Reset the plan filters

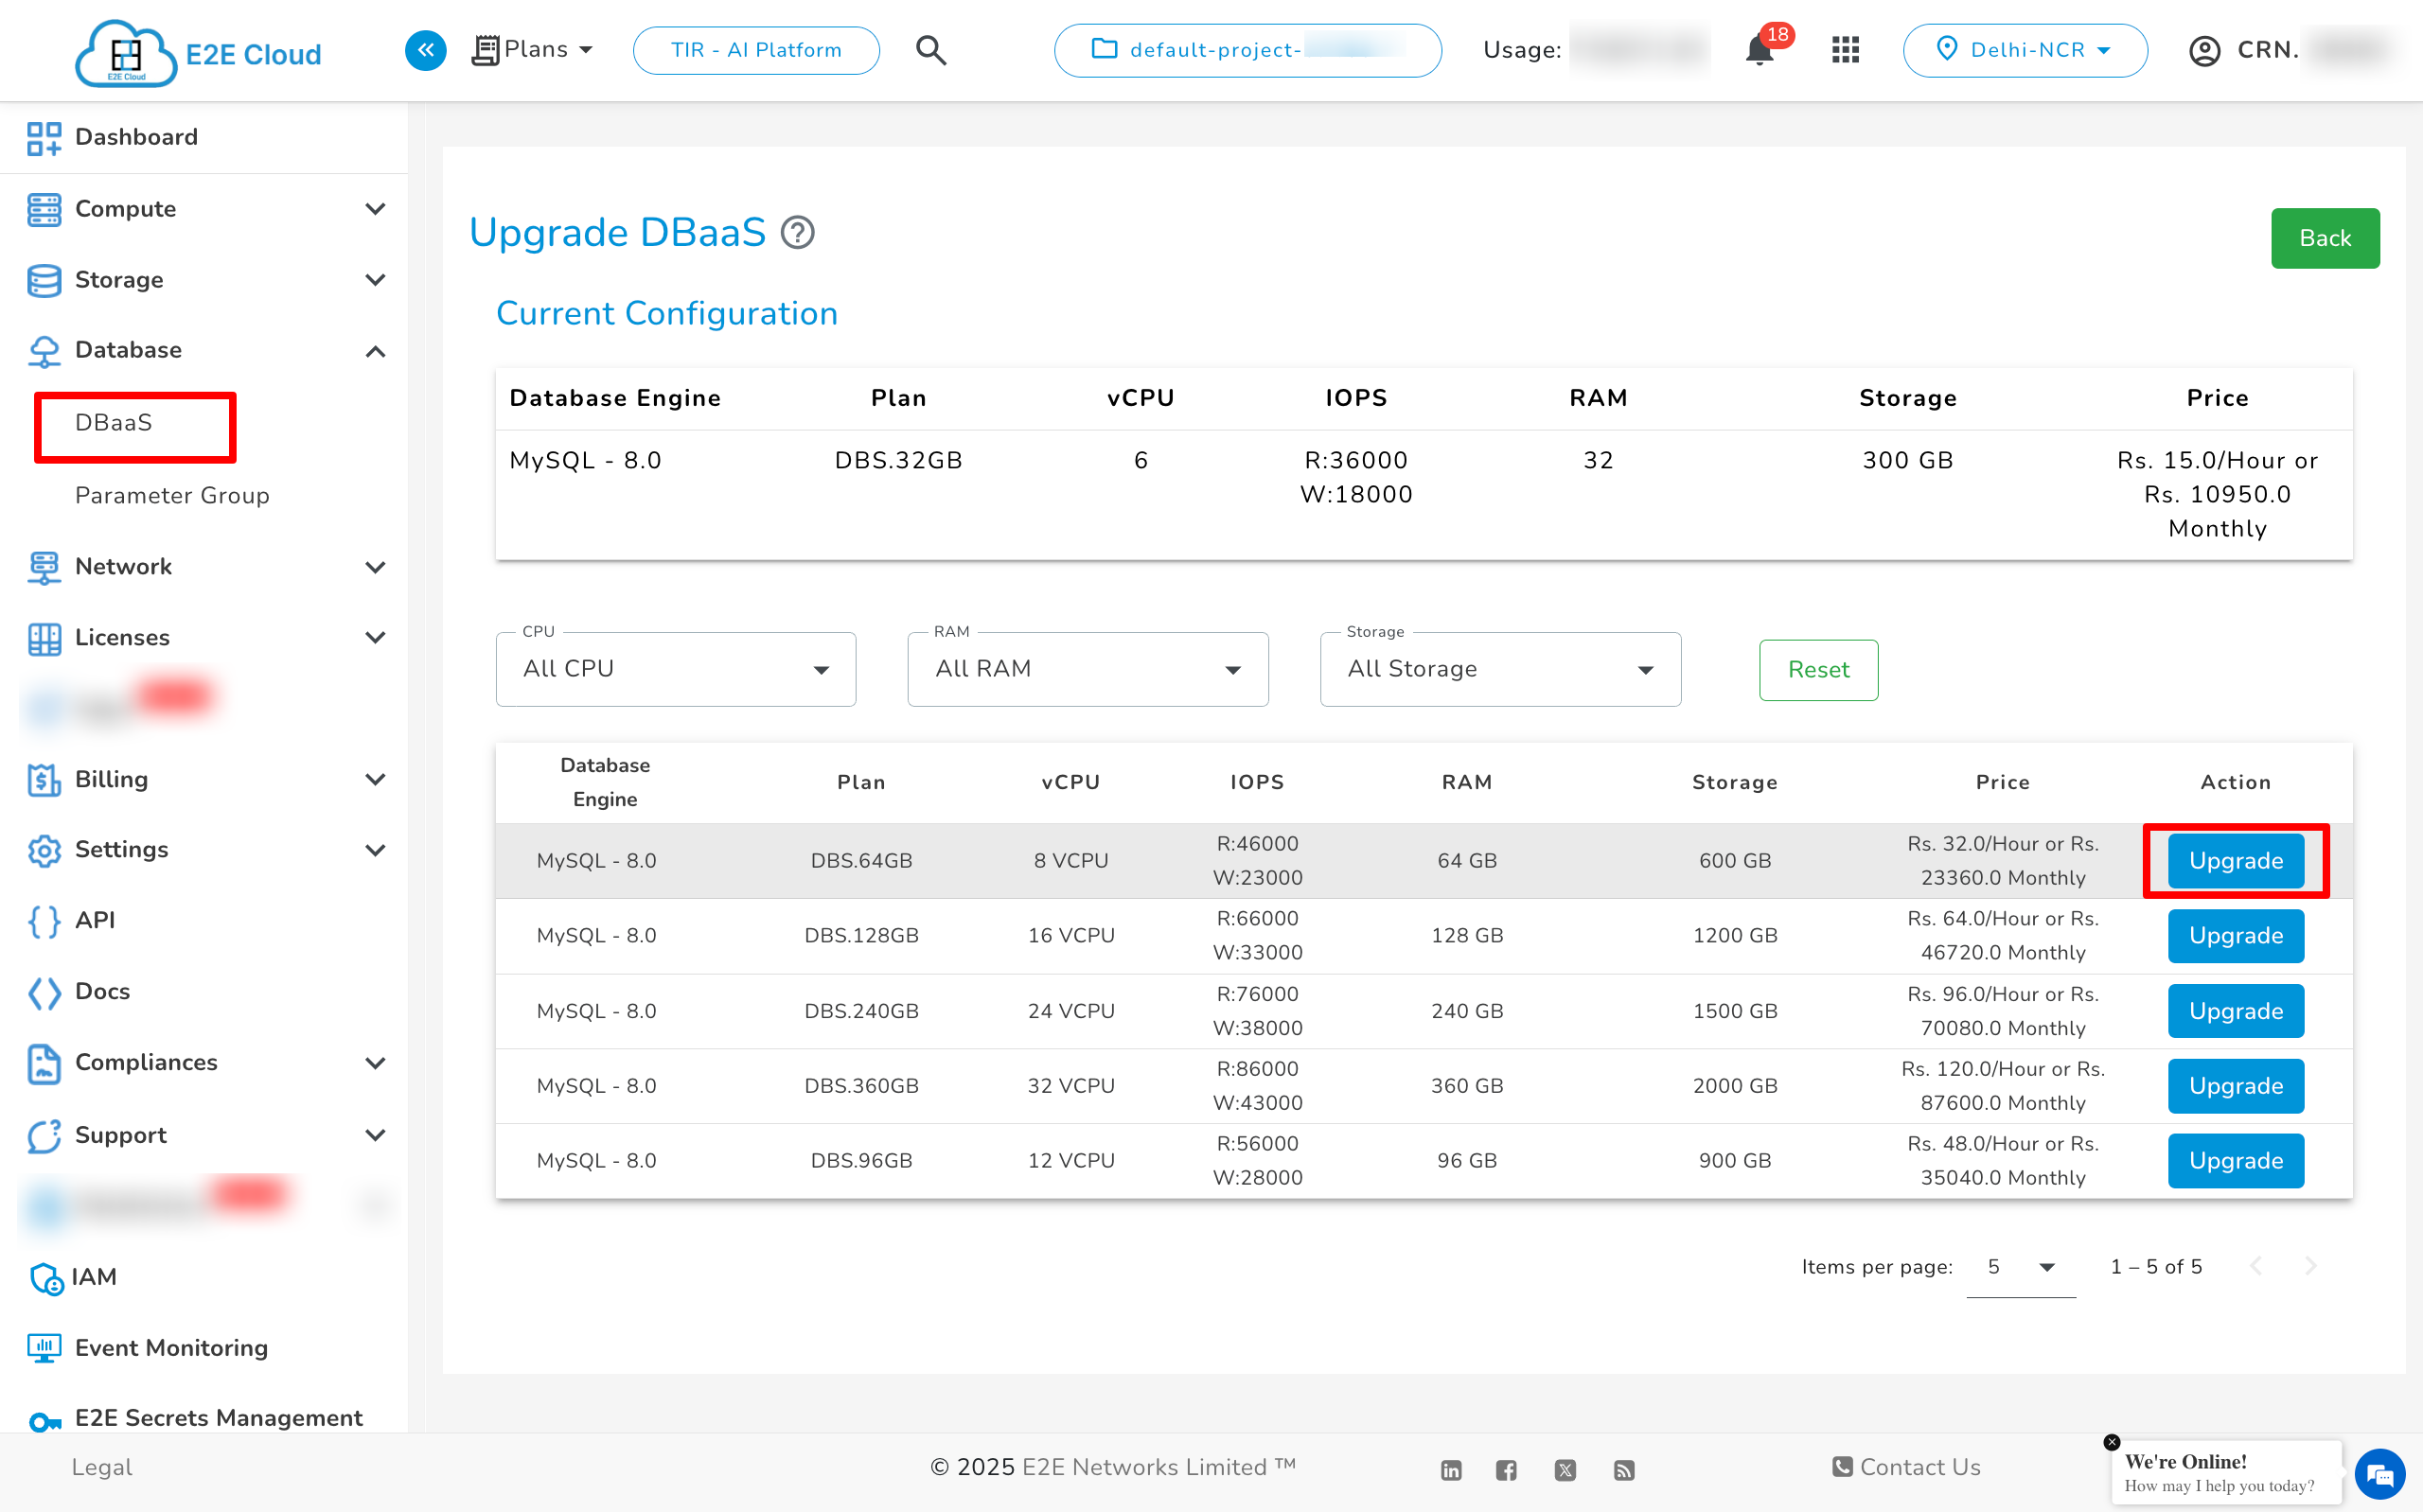coord(1818,670)
